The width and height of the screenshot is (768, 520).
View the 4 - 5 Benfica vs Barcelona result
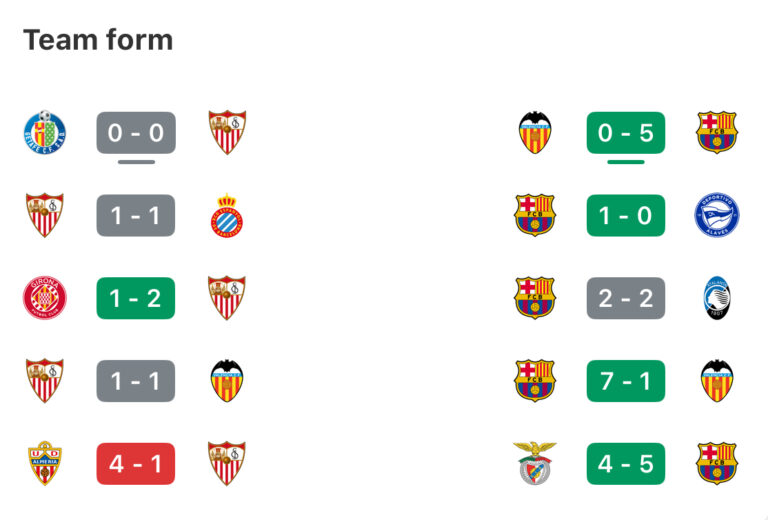[x=626, y=463]
